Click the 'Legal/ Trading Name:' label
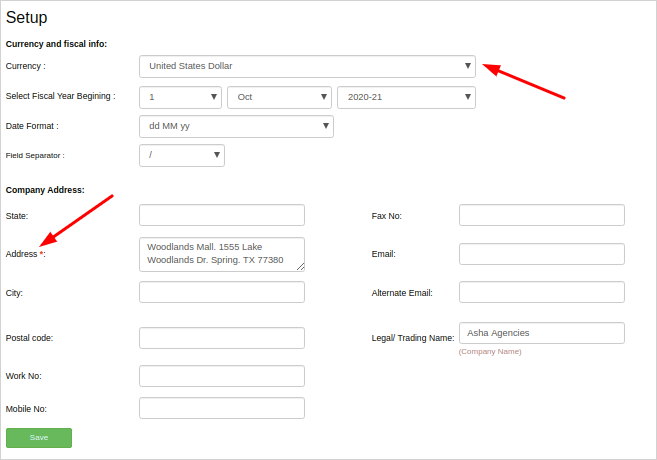This screenshot has height=460, width=657. click(x=413, y=338)
